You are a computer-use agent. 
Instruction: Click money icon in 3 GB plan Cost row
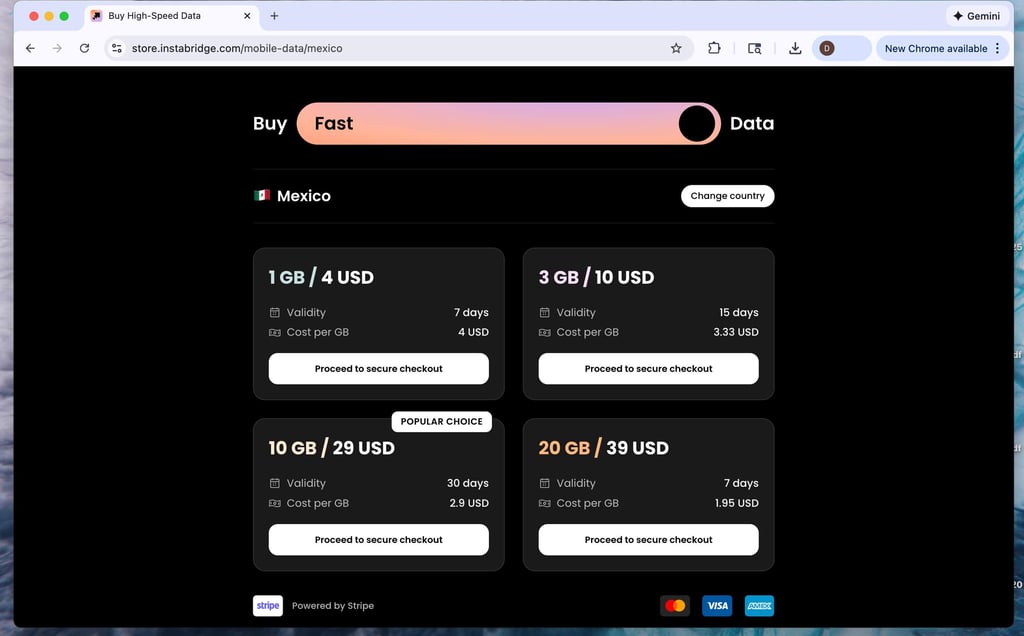click(545, 332)
